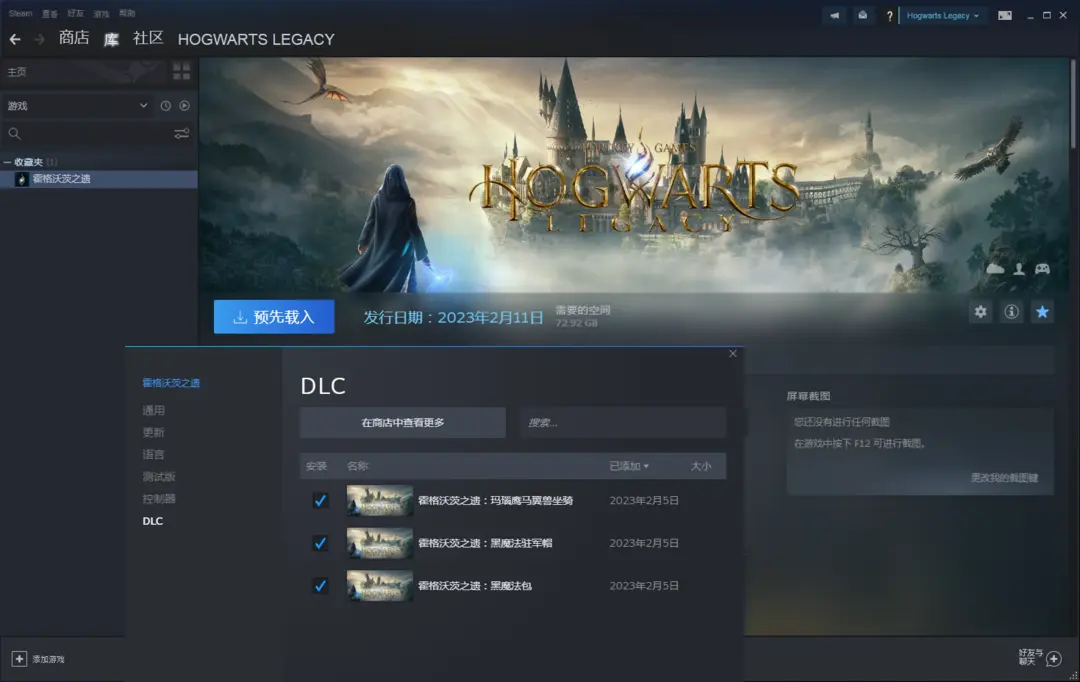Click 黑魔法驻军帽 DLC thumbnail

380,543
